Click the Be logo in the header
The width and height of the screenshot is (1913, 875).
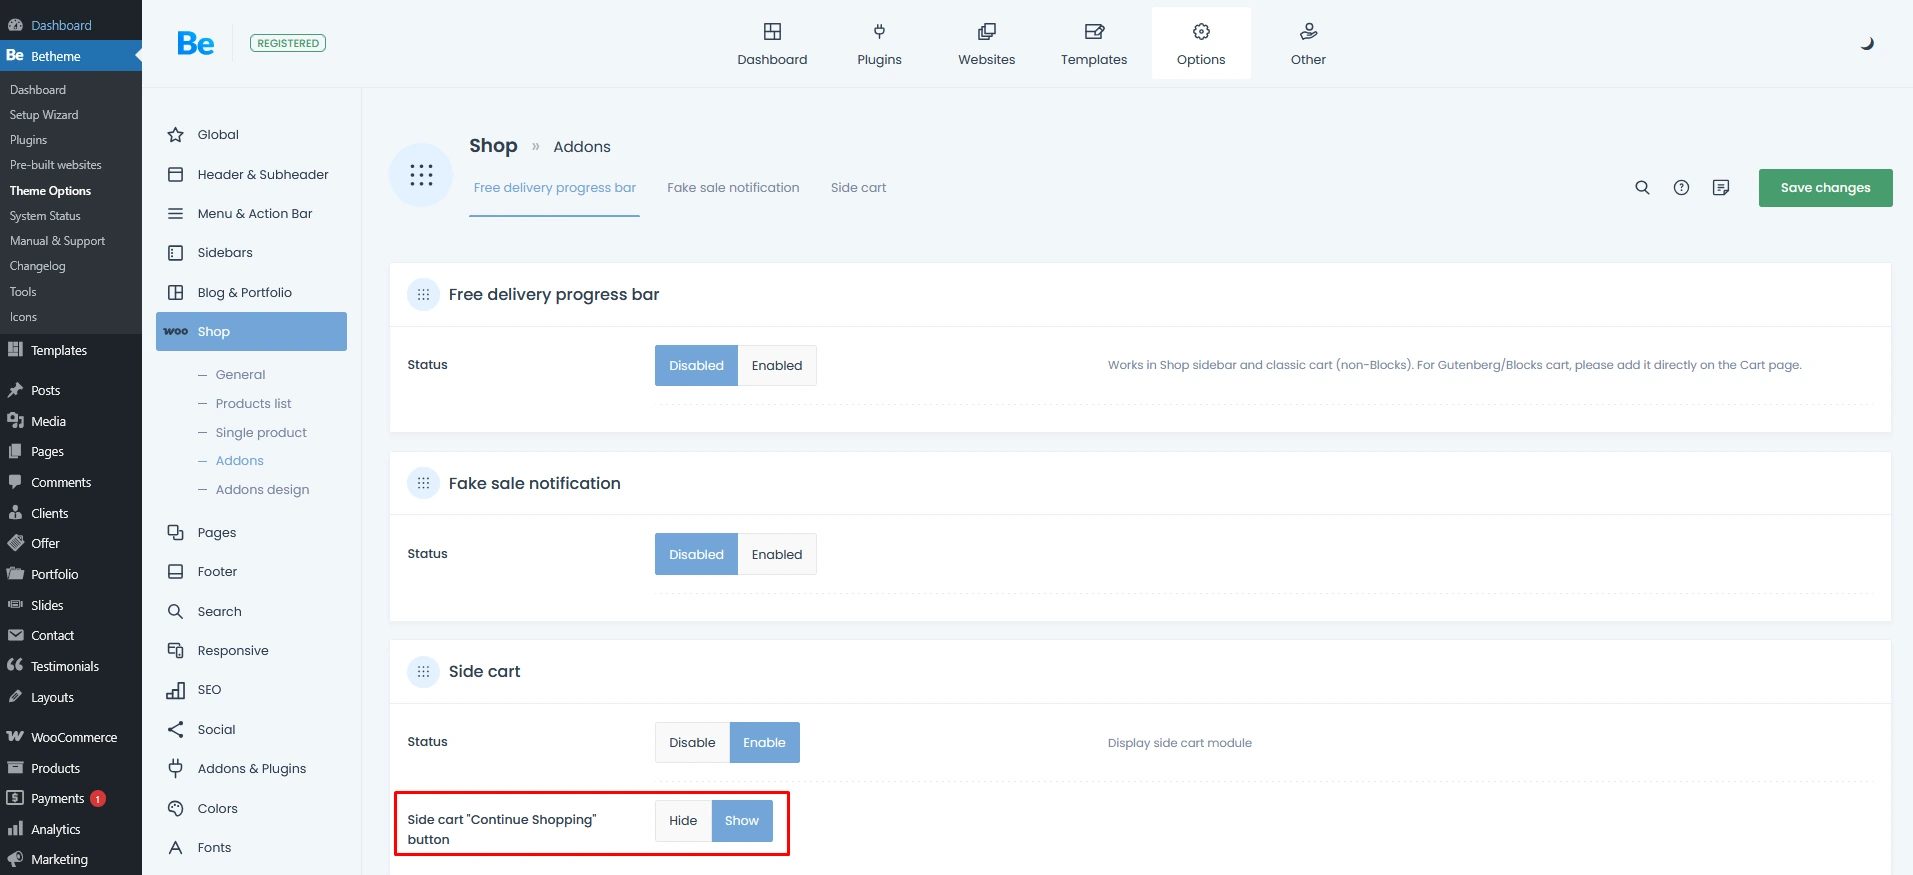tap(195, 43)
